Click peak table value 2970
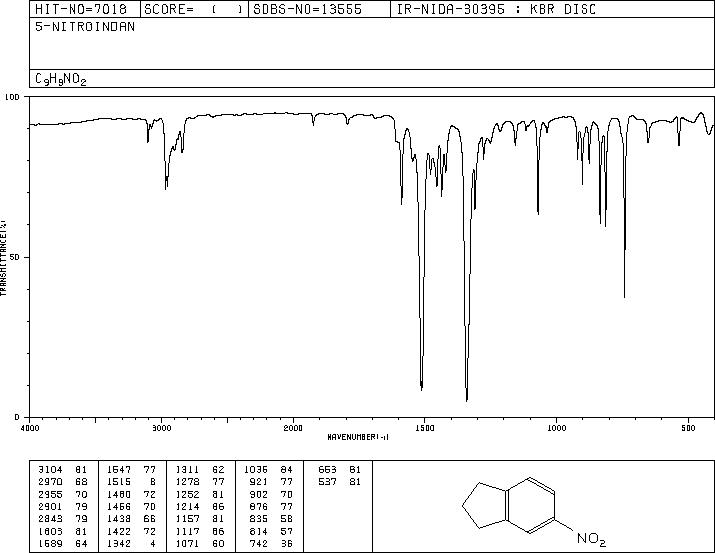Image resolution: width=715 pixels, height=553 pixels. 50,482
